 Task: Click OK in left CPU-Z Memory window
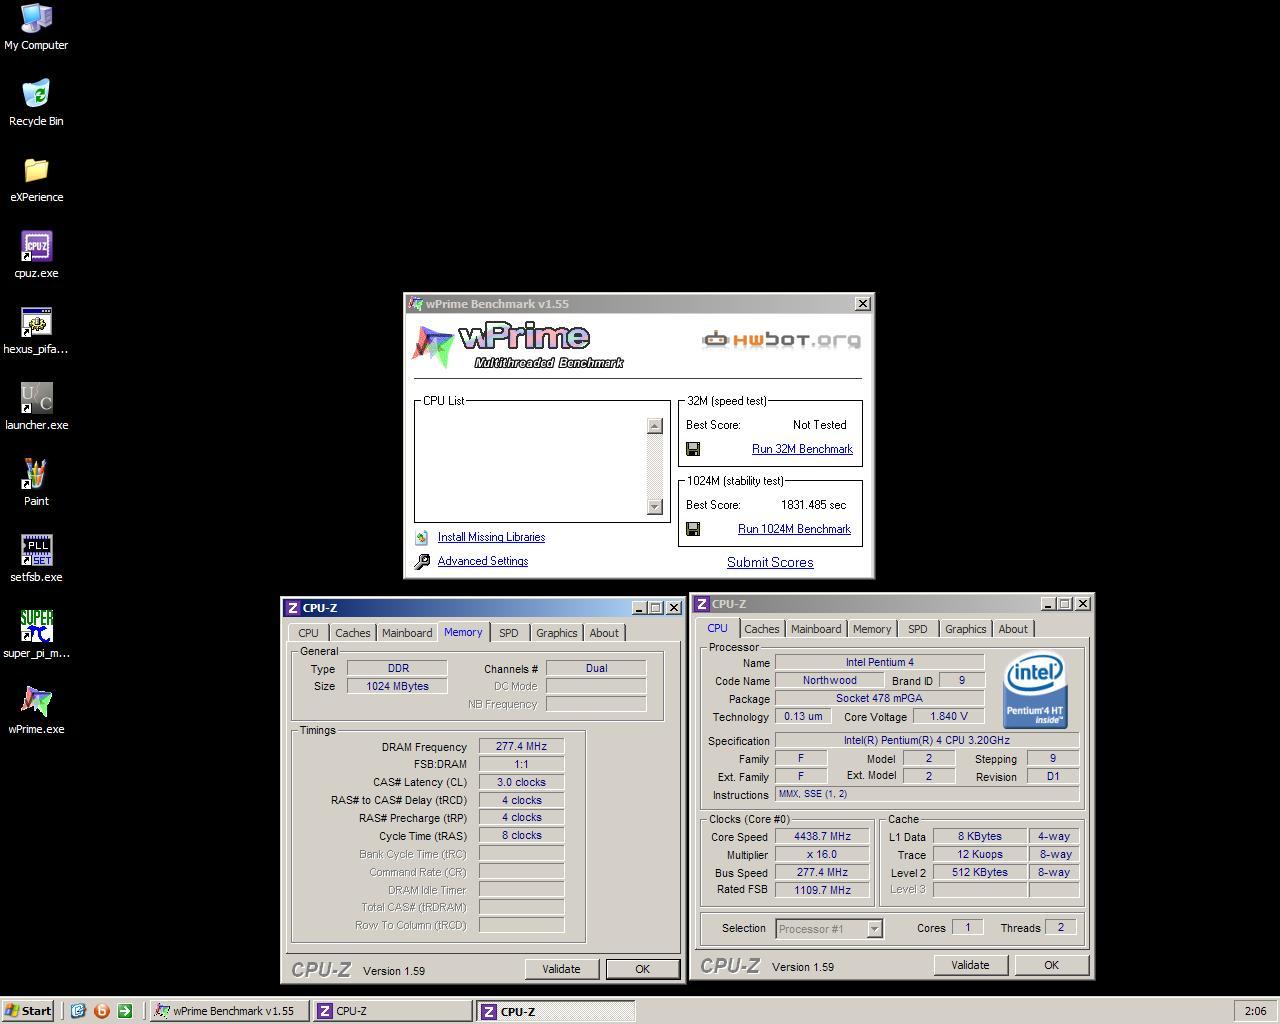(642, 969)
